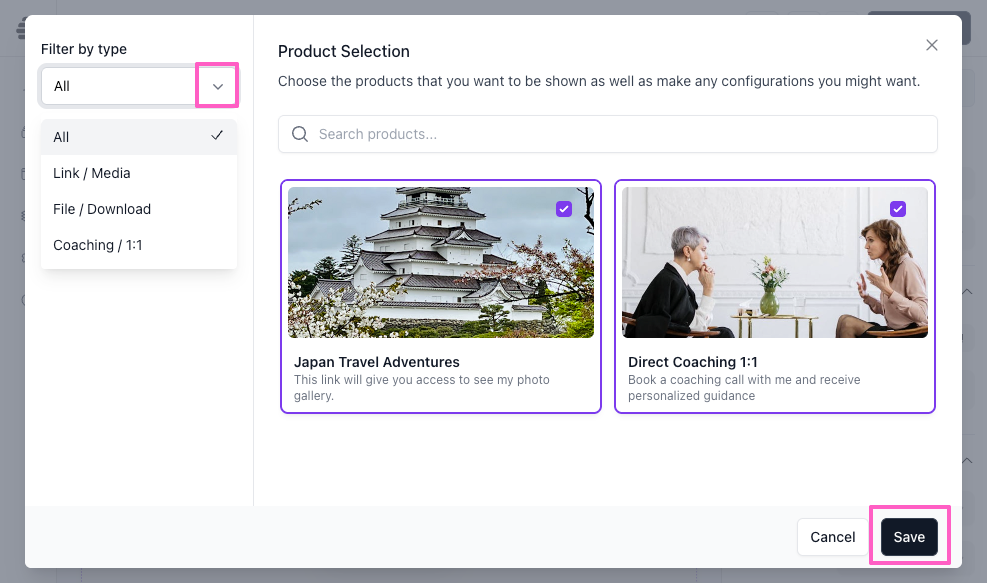Save the product selection
This screenshot has height=583, width=987.
tap(909, 537)
